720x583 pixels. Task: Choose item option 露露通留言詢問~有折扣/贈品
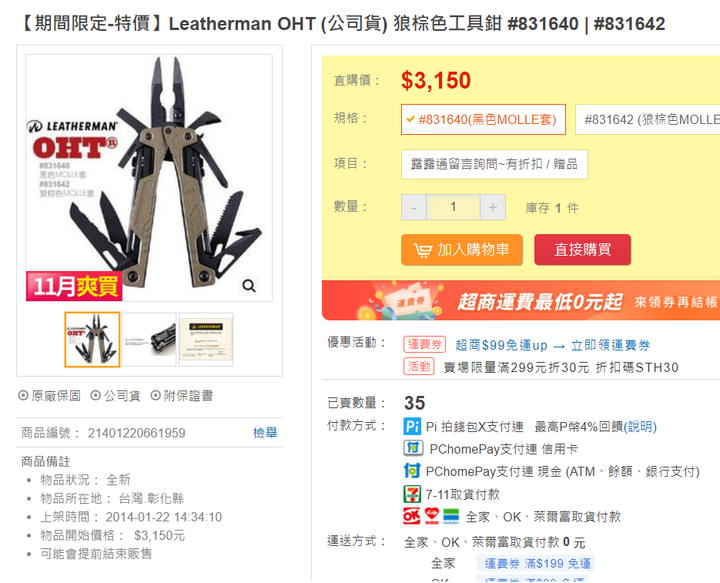point(494,164)
